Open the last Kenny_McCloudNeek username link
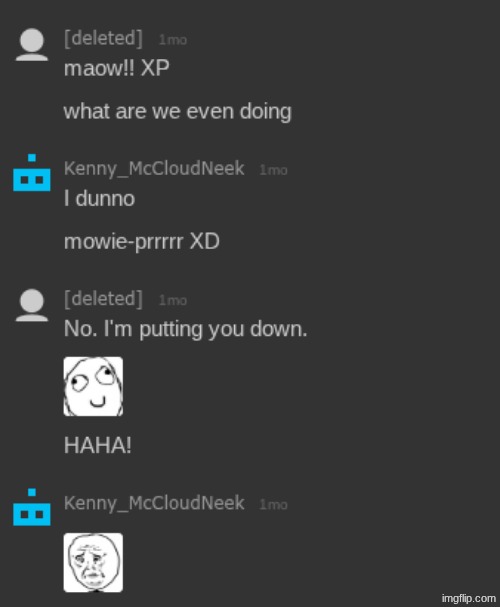 click(x=154, y=503)
